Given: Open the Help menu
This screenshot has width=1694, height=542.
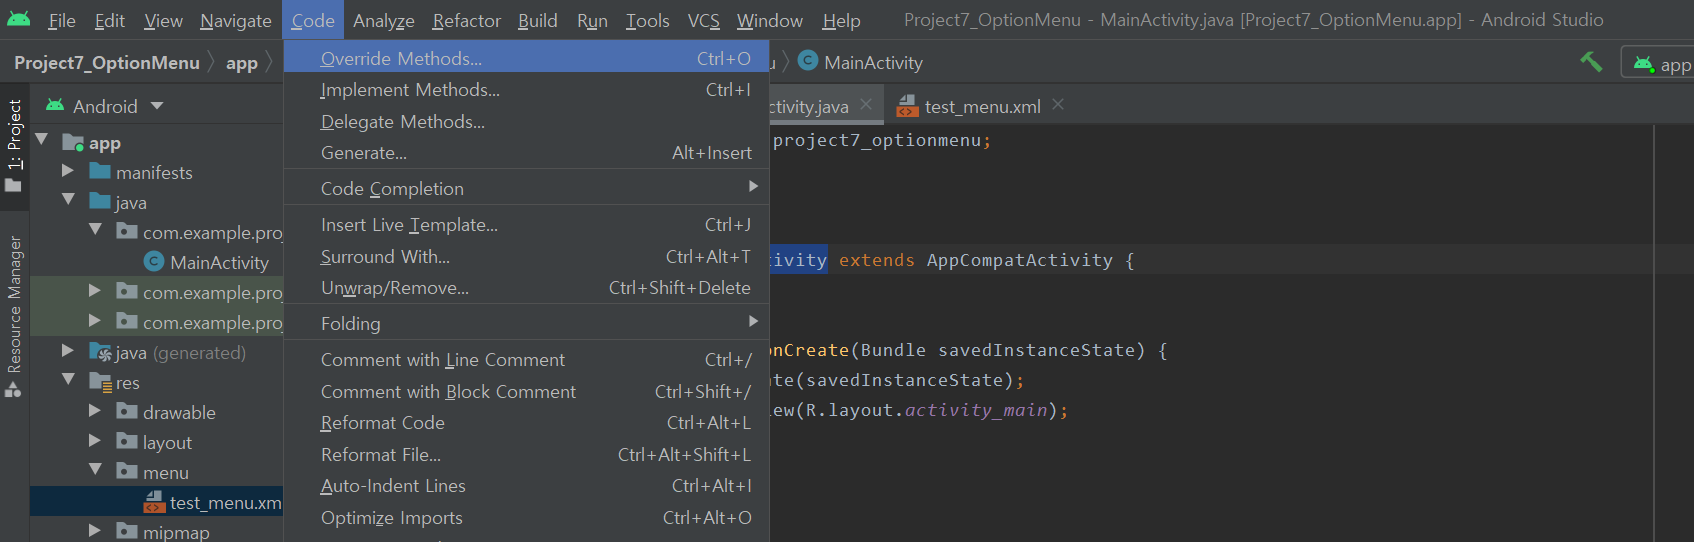Looking at the screenshot, I should pos(842,20).
